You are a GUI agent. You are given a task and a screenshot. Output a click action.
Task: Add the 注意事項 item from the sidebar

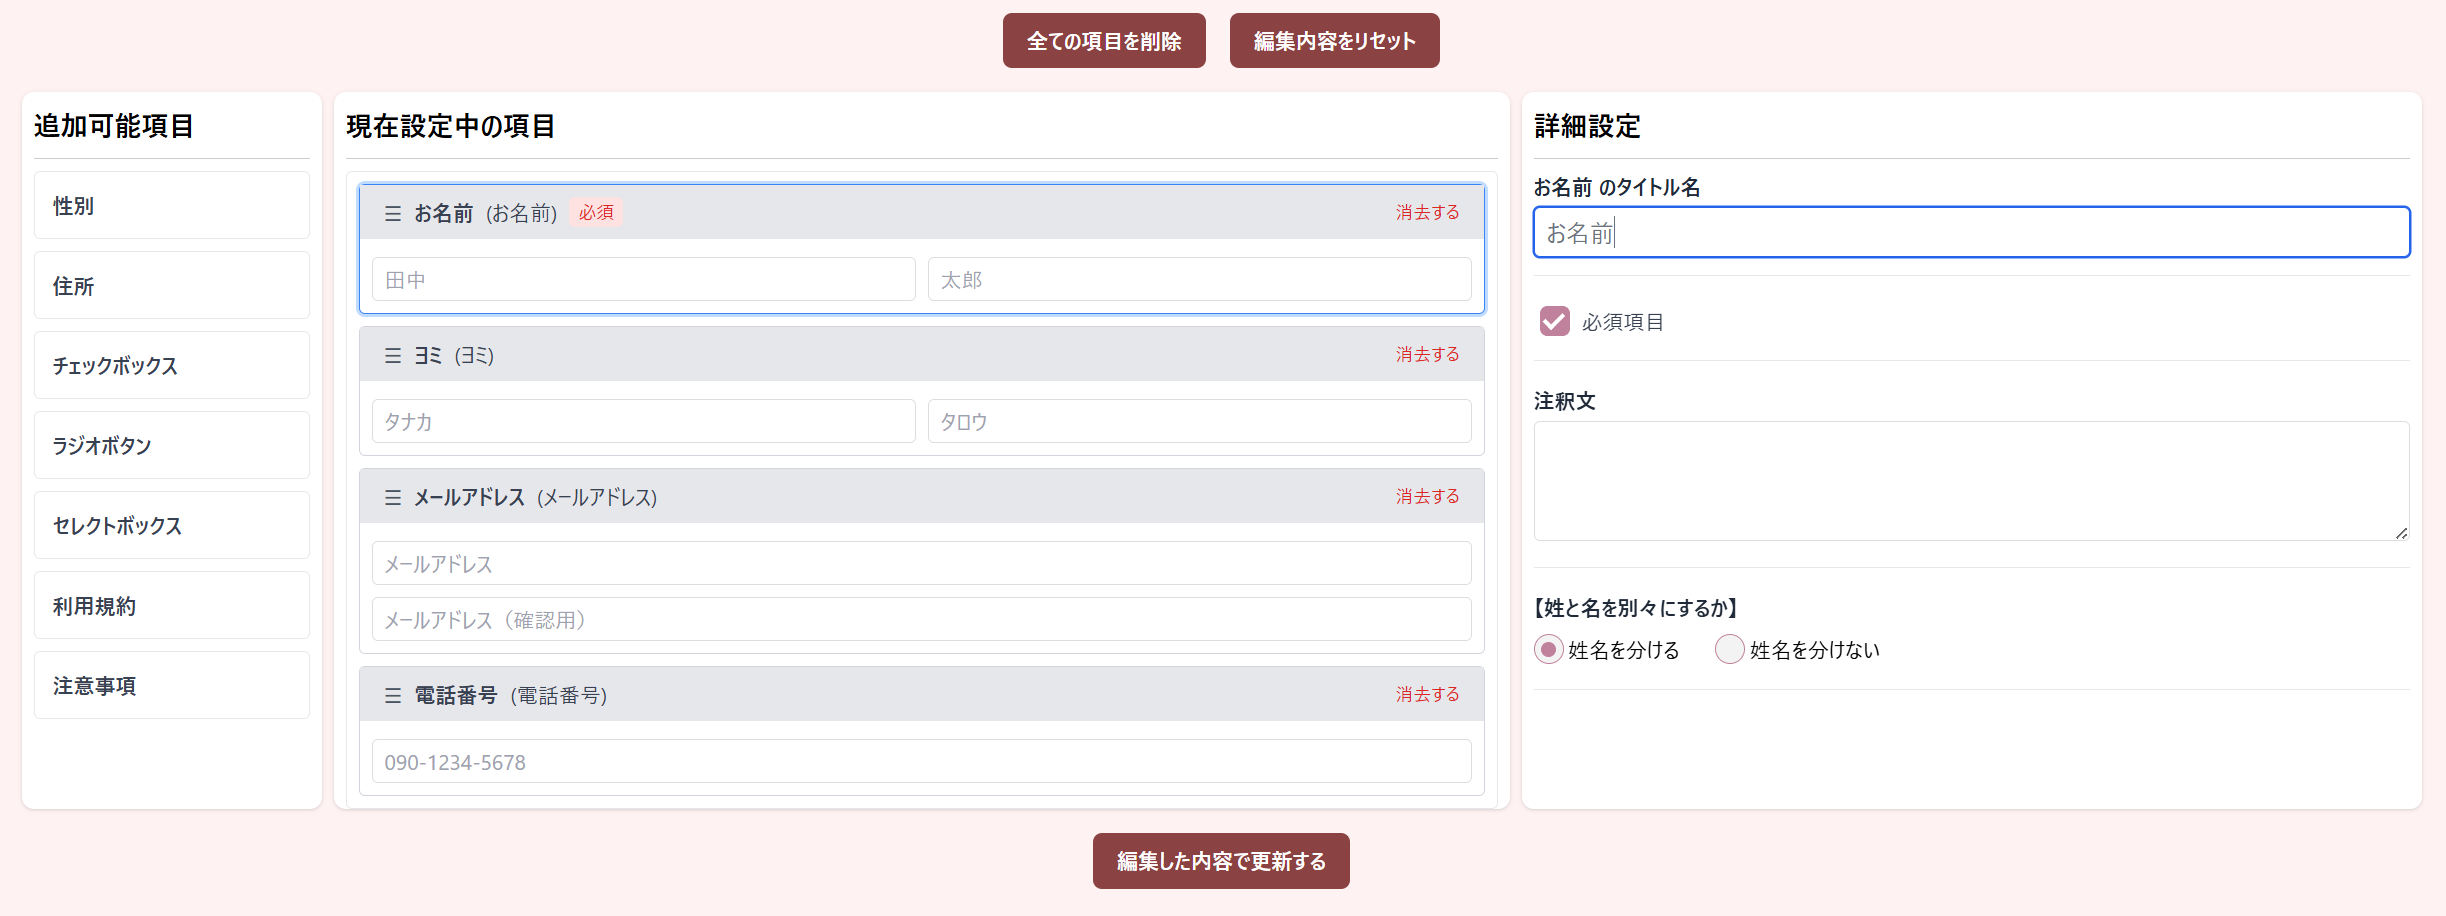(171, 685)
